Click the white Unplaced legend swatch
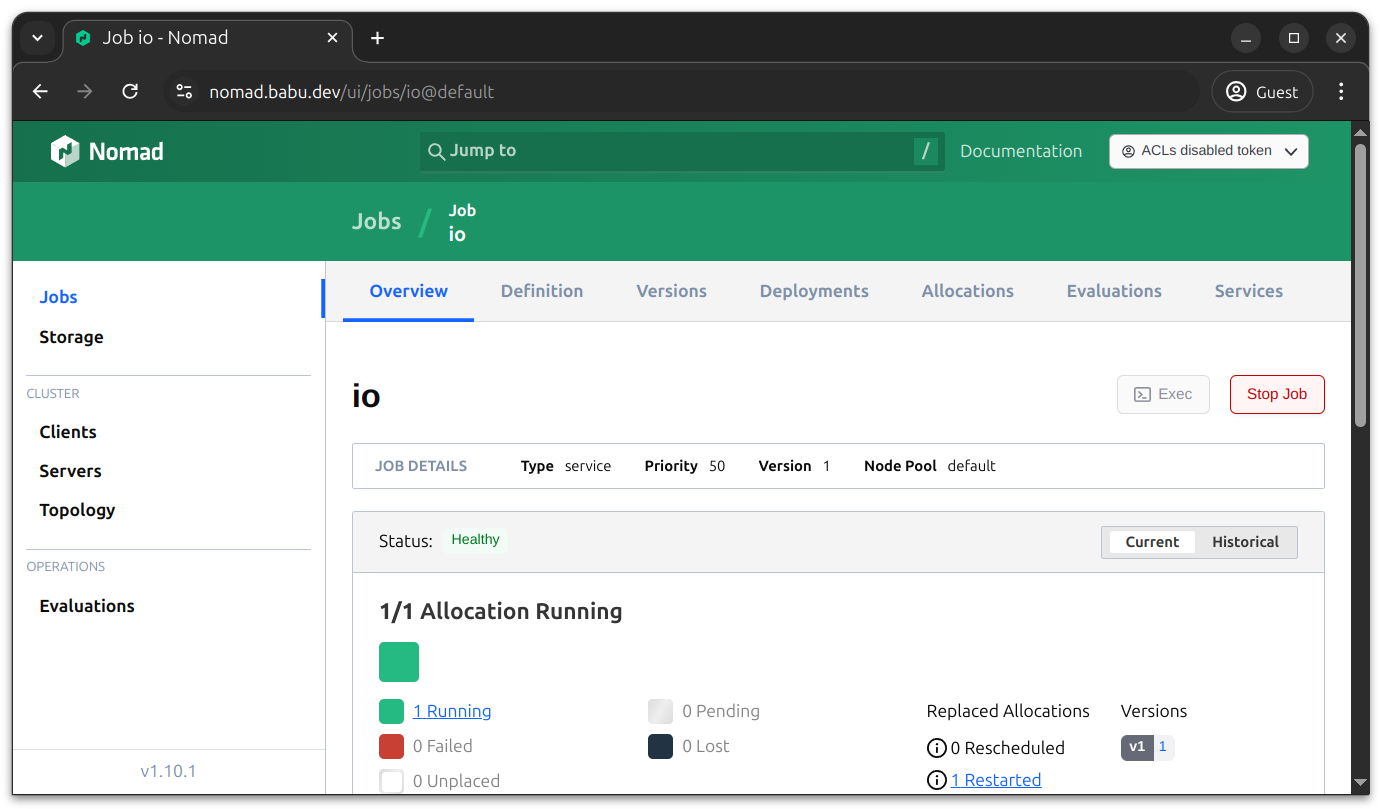This screenshot has width=1380, height=809. [x=391, y=781]
